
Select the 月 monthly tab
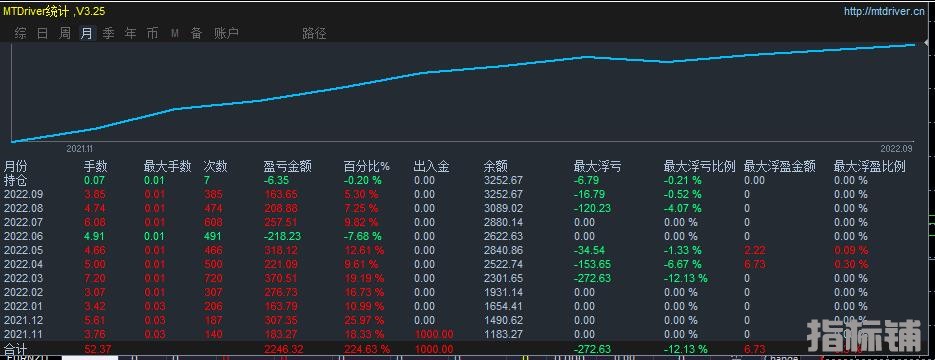click(x=86, y=34)
